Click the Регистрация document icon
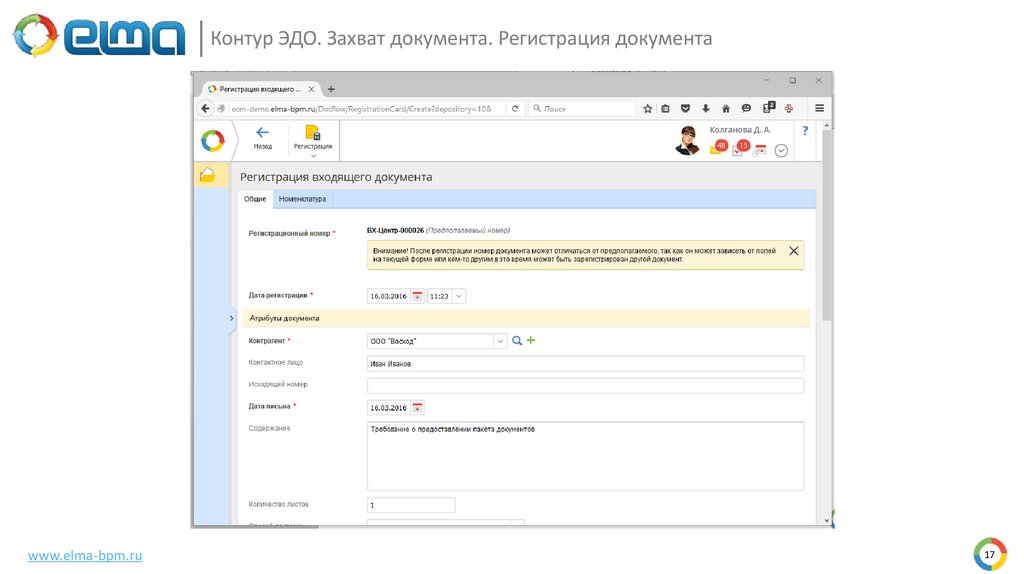 point(313,134)
